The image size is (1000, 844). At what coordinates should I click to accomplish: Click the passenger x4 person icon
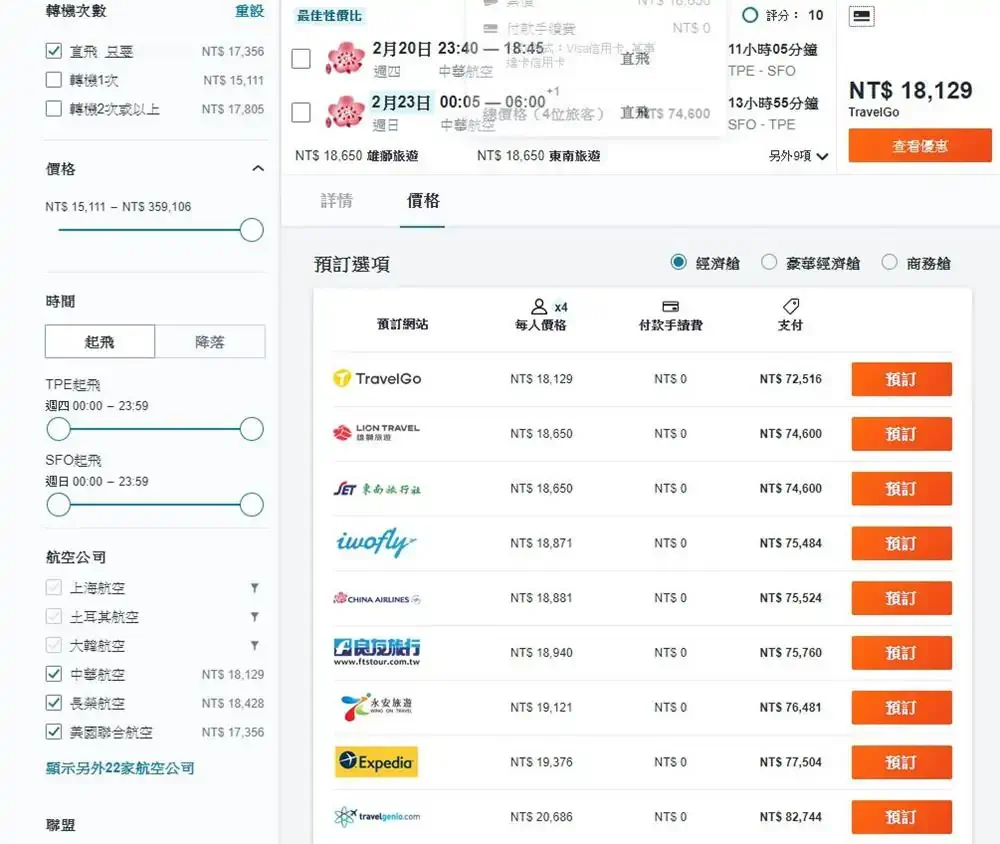[x=539, y=307]
